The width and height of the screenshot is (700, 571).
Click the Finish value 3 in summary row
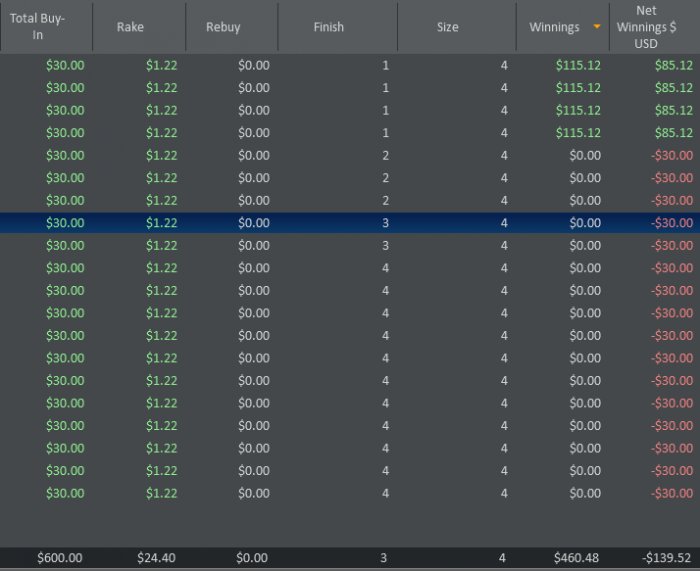(x=383, y=558)
